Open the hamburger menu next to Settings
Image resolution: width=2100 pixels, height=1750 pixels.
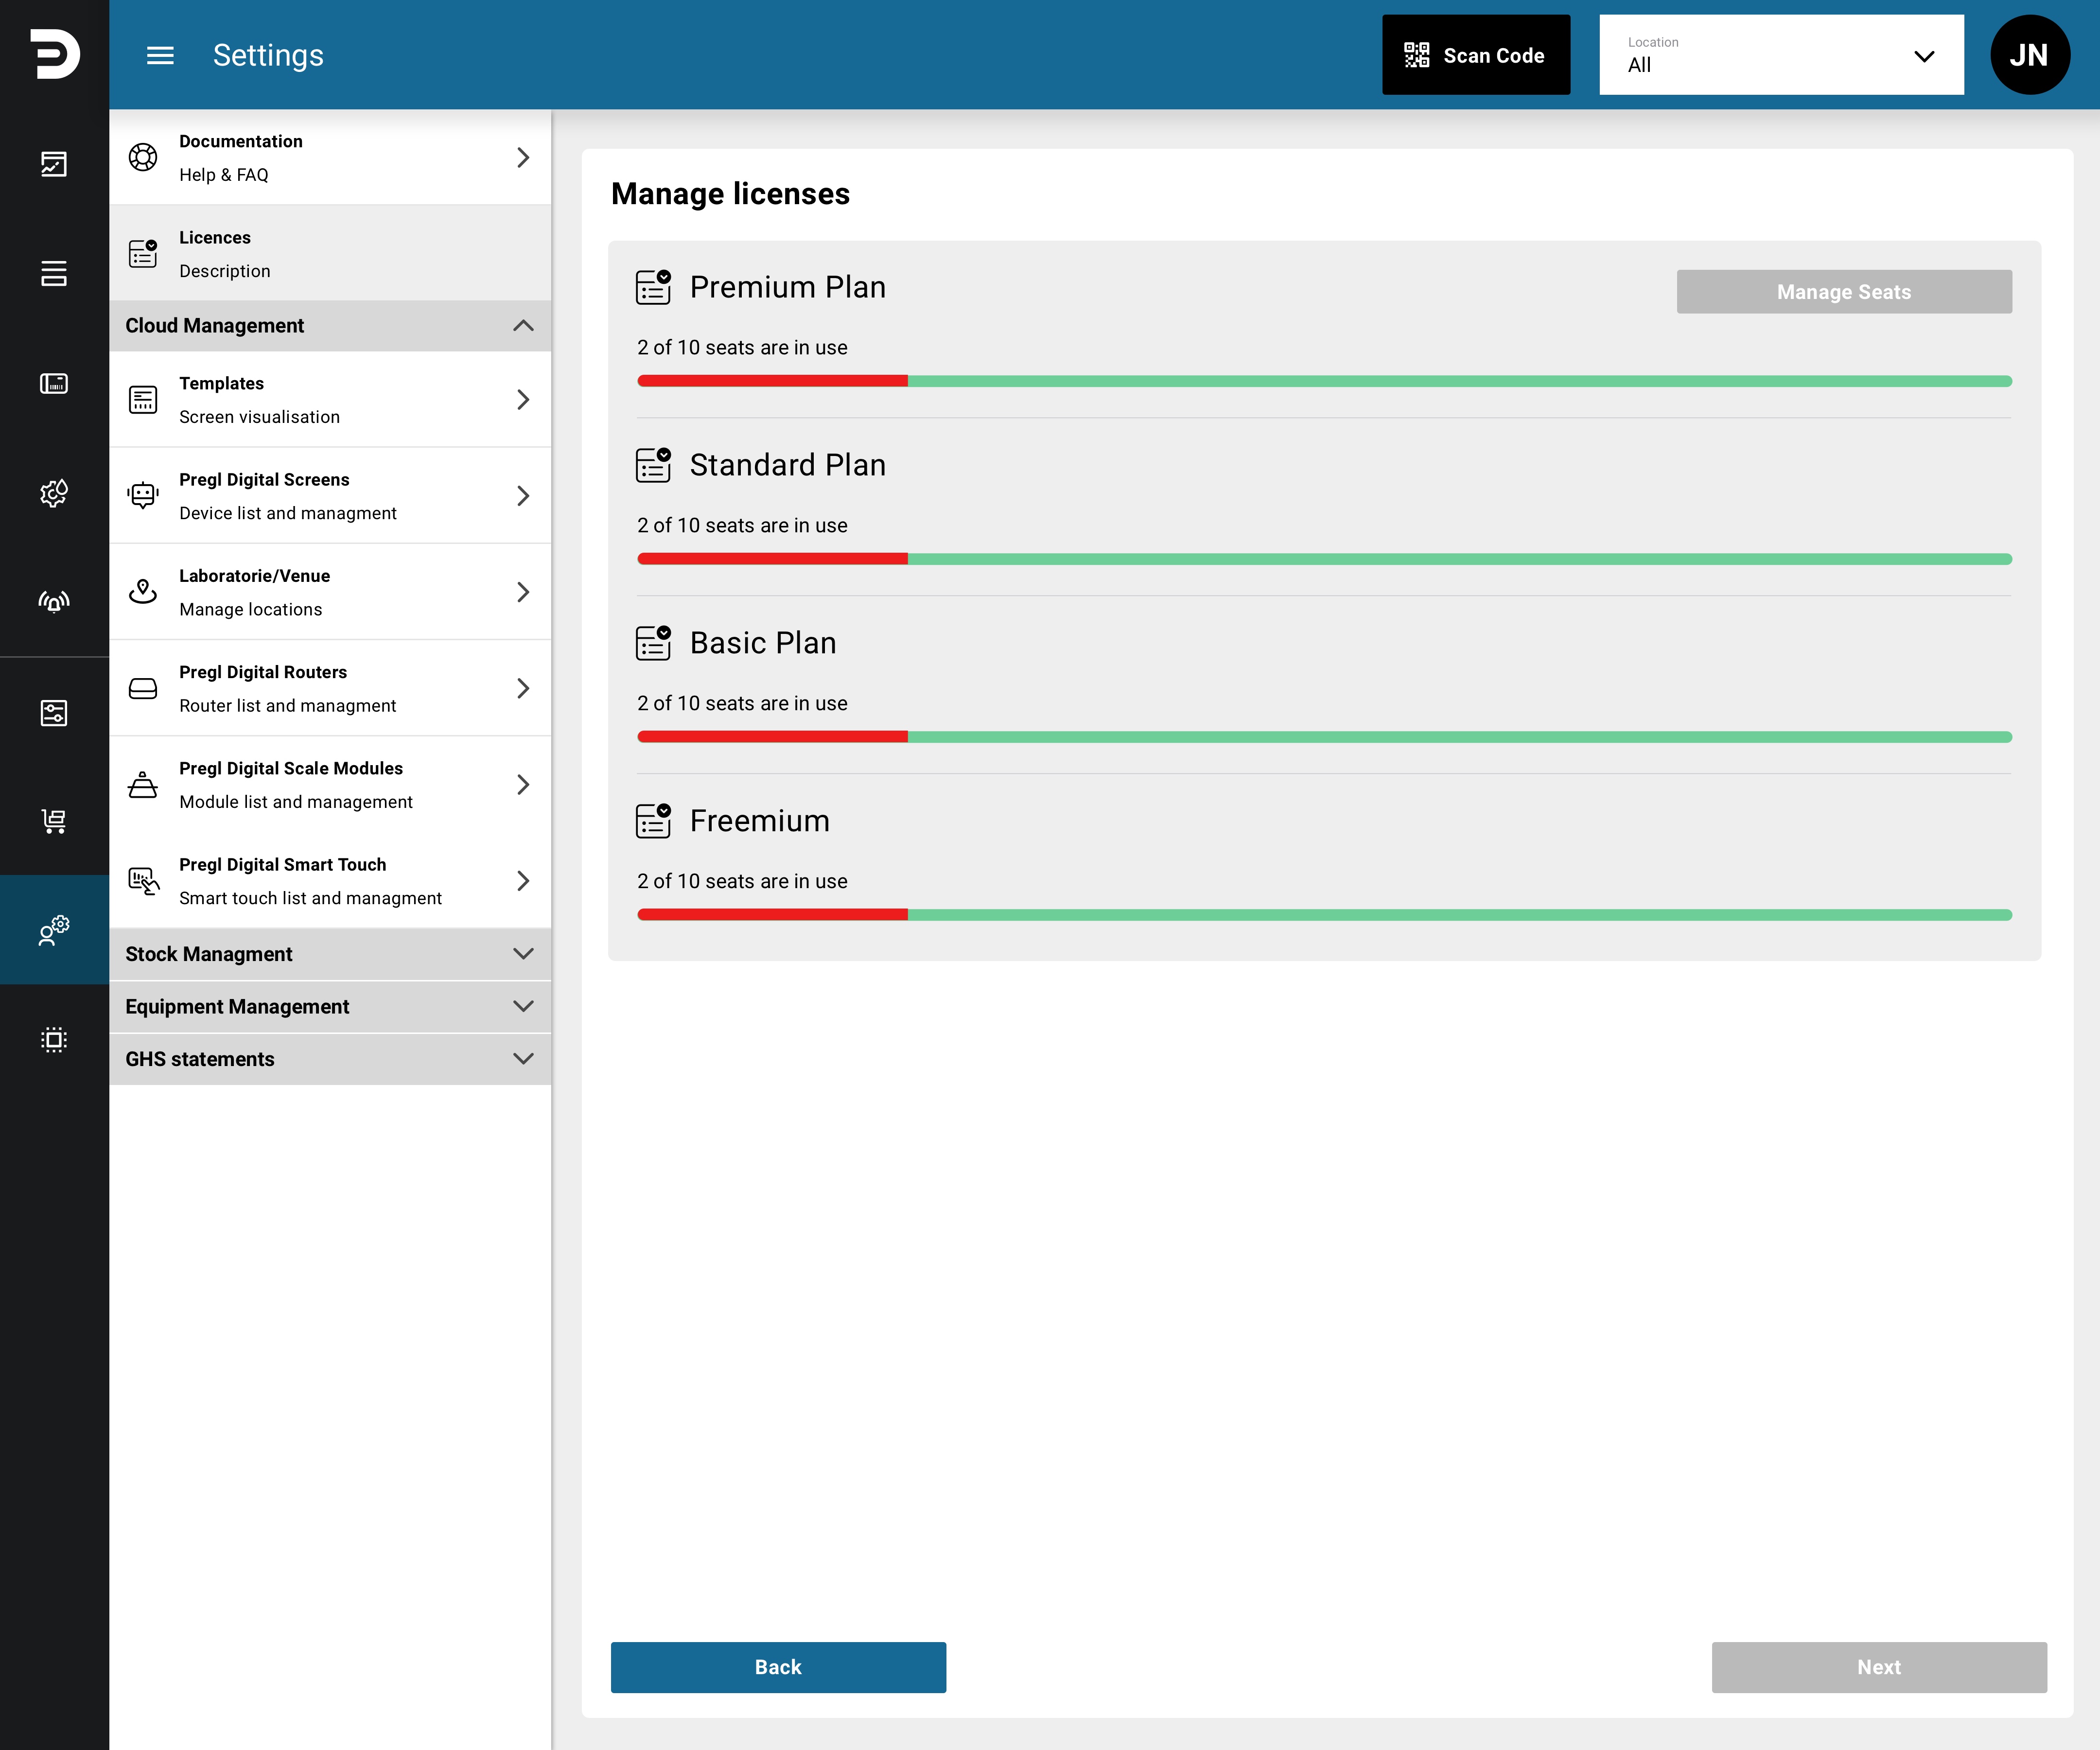point(160,55)
